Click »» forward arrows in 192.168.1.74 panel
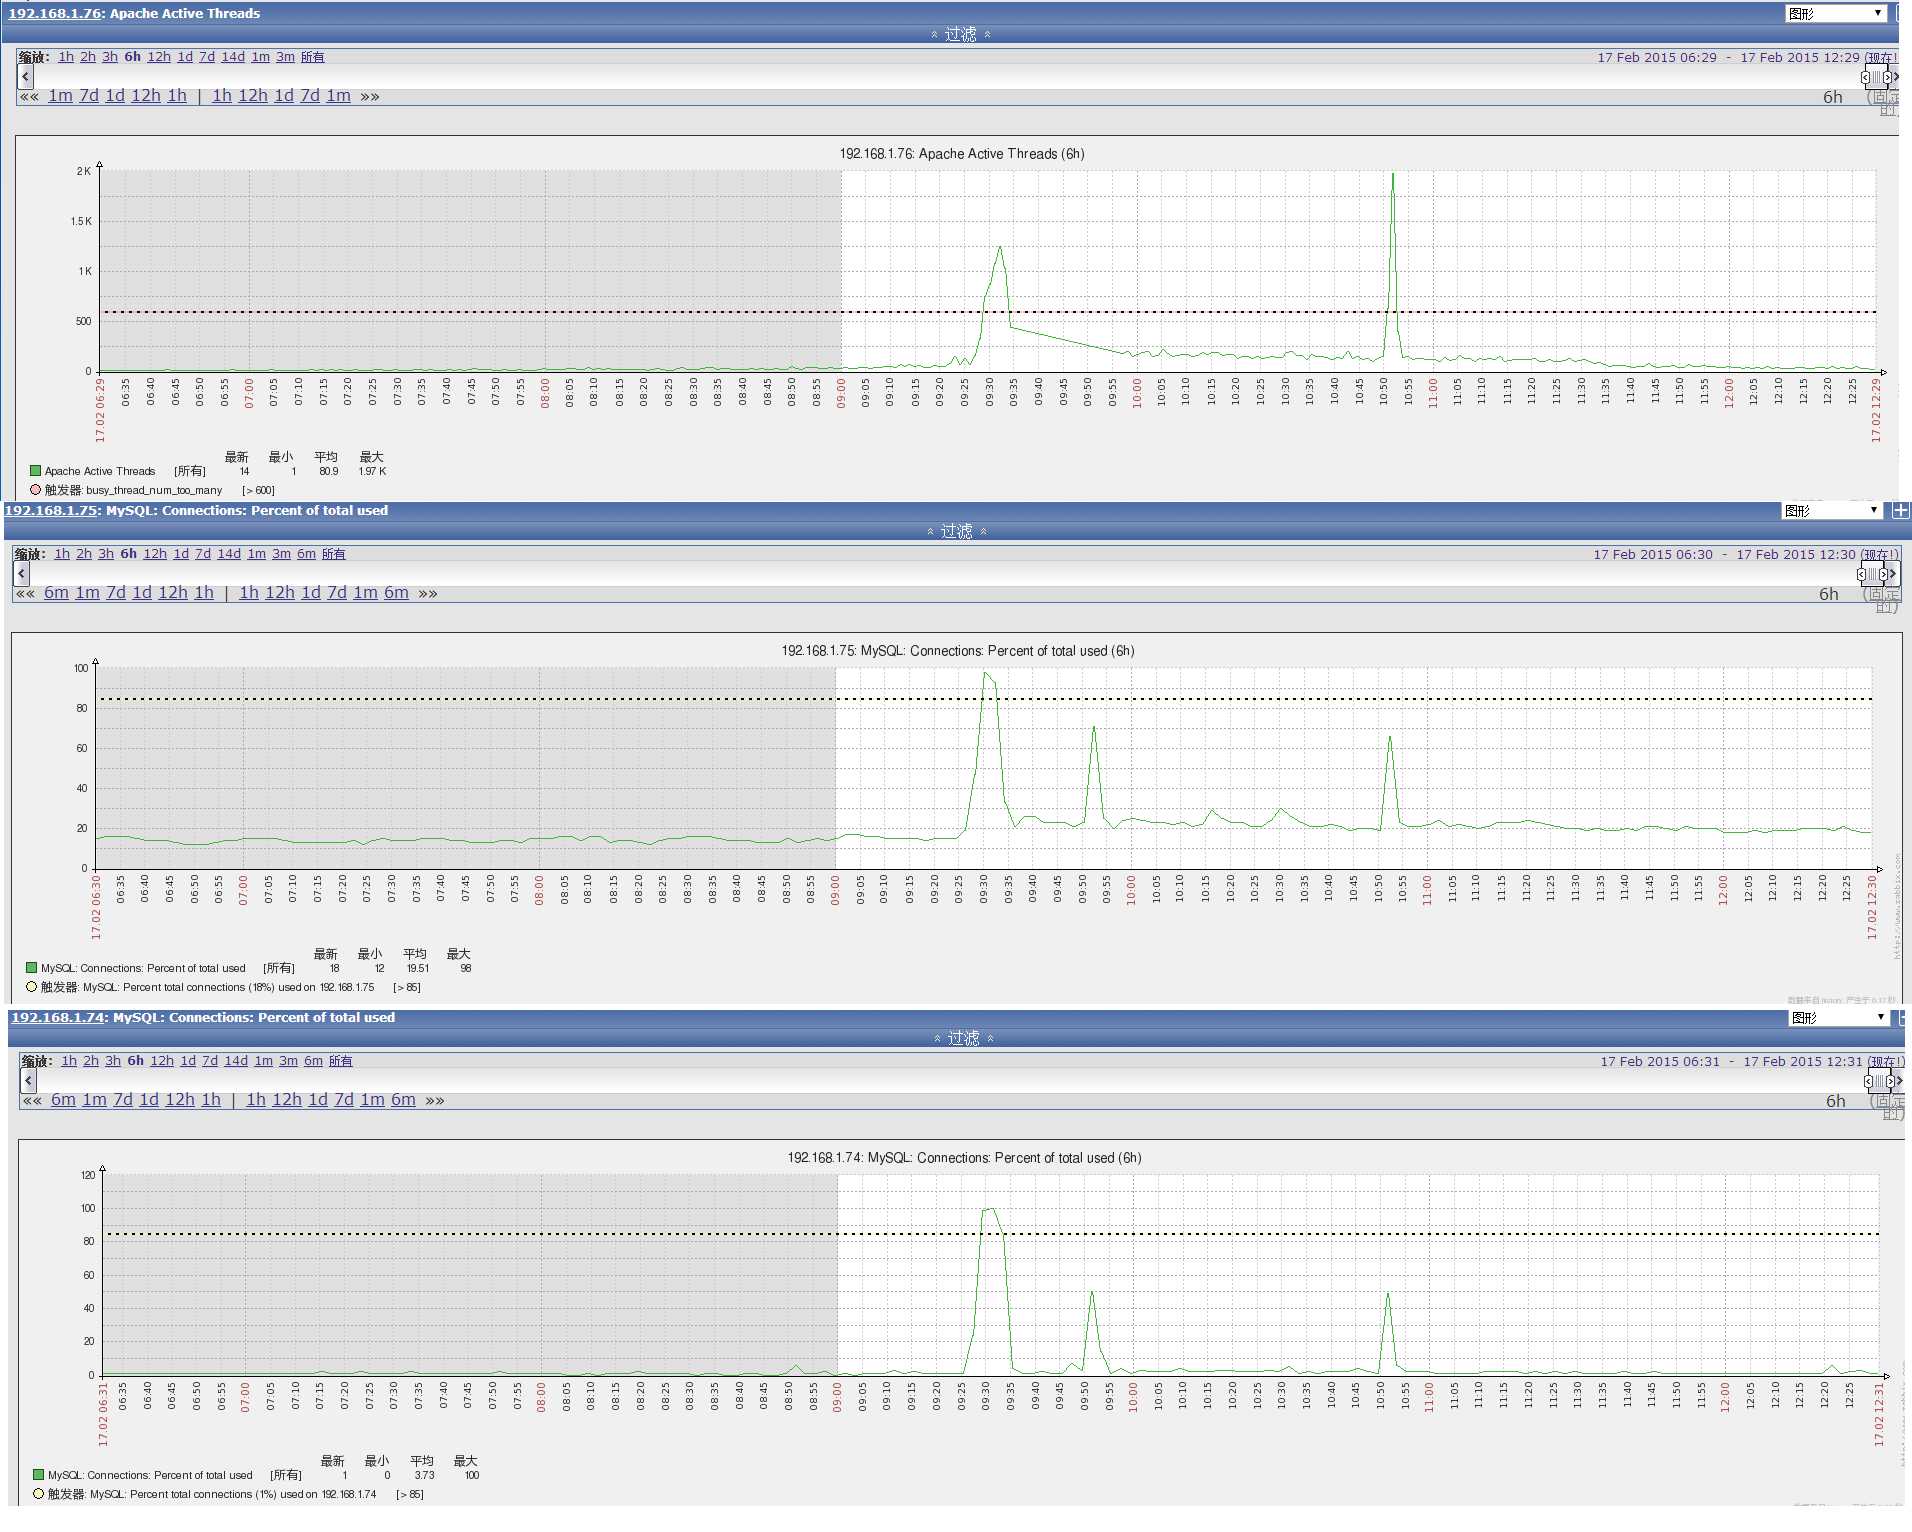This screenshot has width=1912, height=1532. click(435, 1101)
